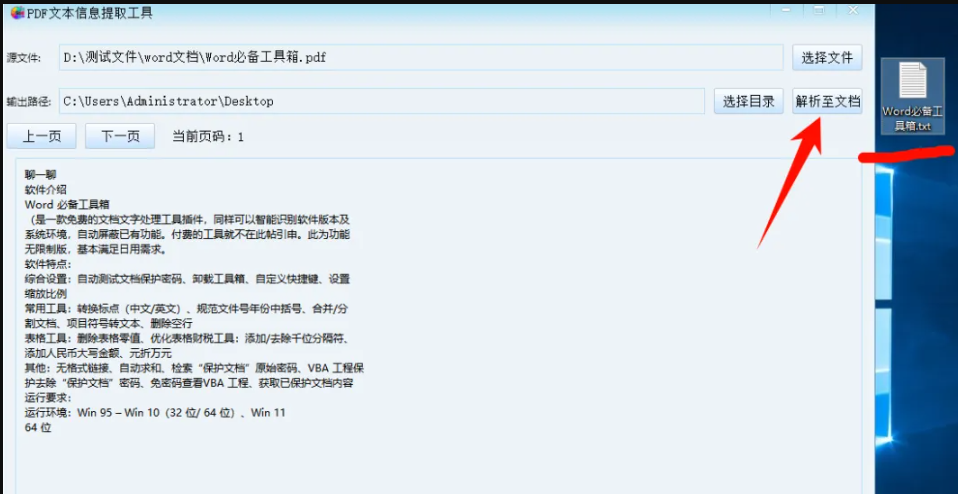Click the line starting 综合设置
This screenshot has width=958, height=494.
[187, 279]
